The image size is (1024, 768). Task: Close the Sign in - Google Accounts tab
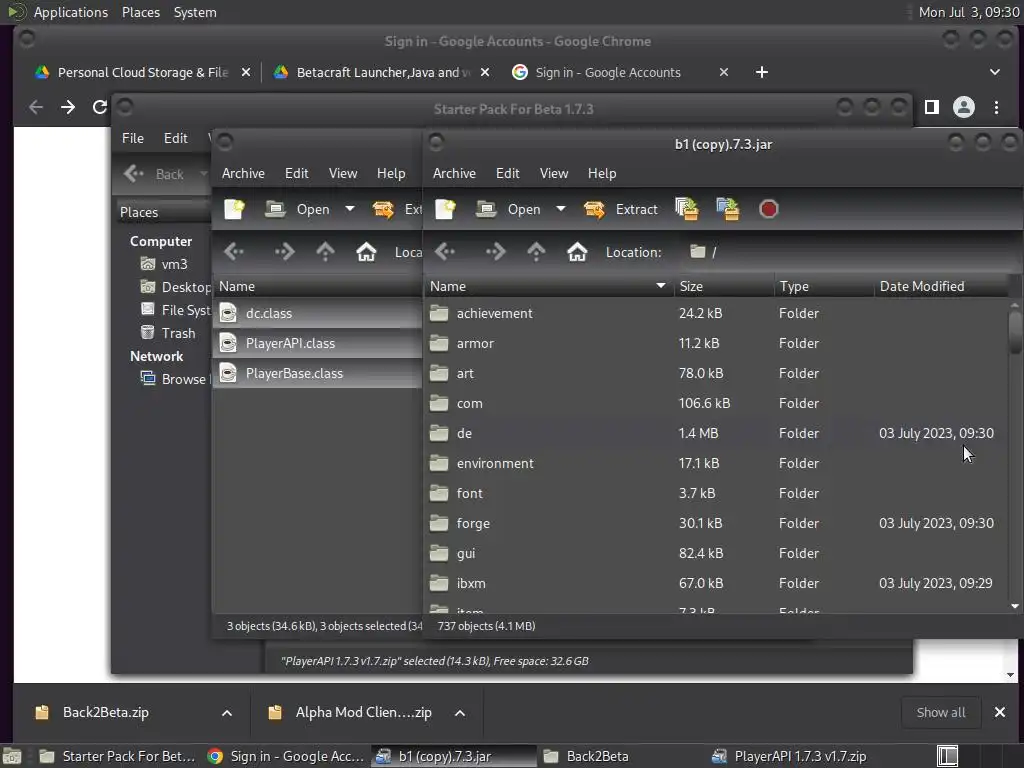tap(724, 72)
